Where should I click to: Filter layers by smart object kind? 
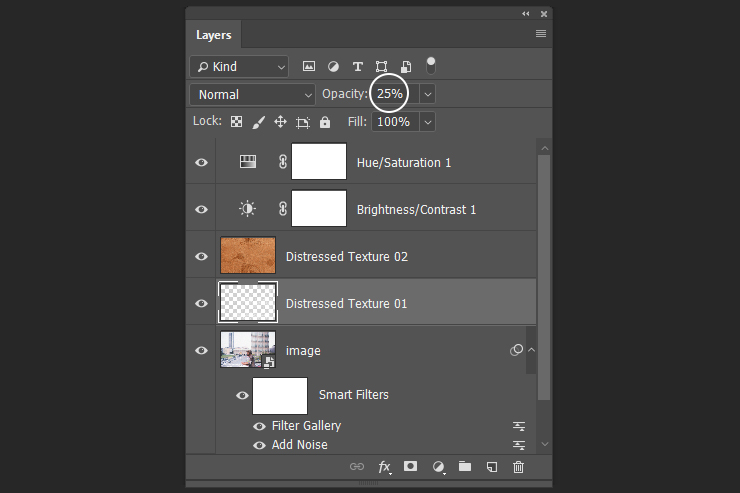point(406,67)
